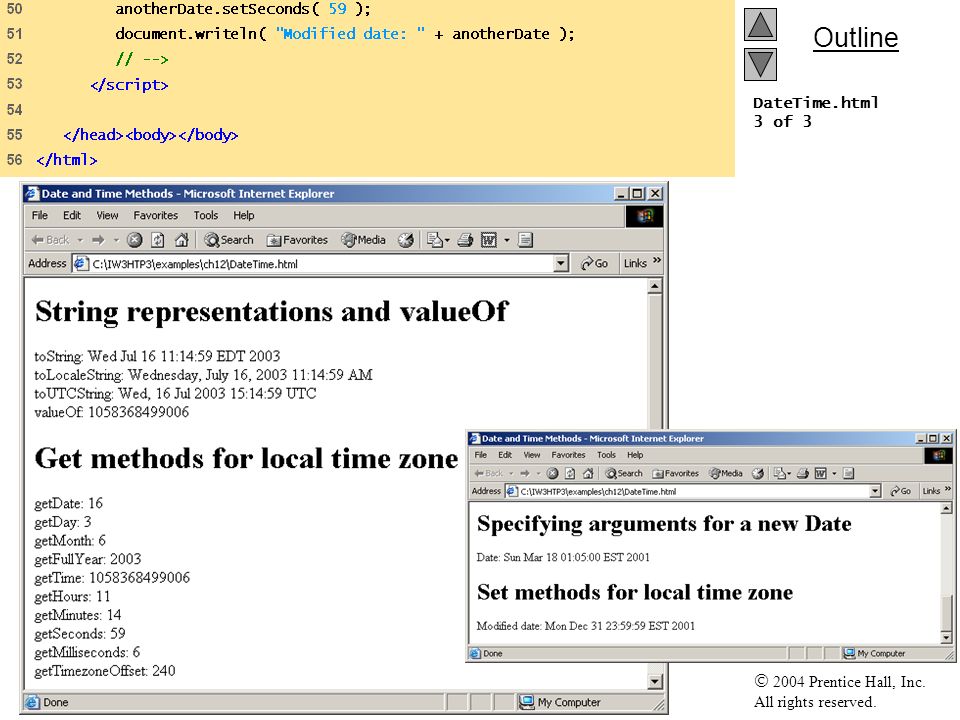Screen dimensions: 960x720
Task: Click the Print icon in small IE toolbar
Action: (x=803, y=473)
